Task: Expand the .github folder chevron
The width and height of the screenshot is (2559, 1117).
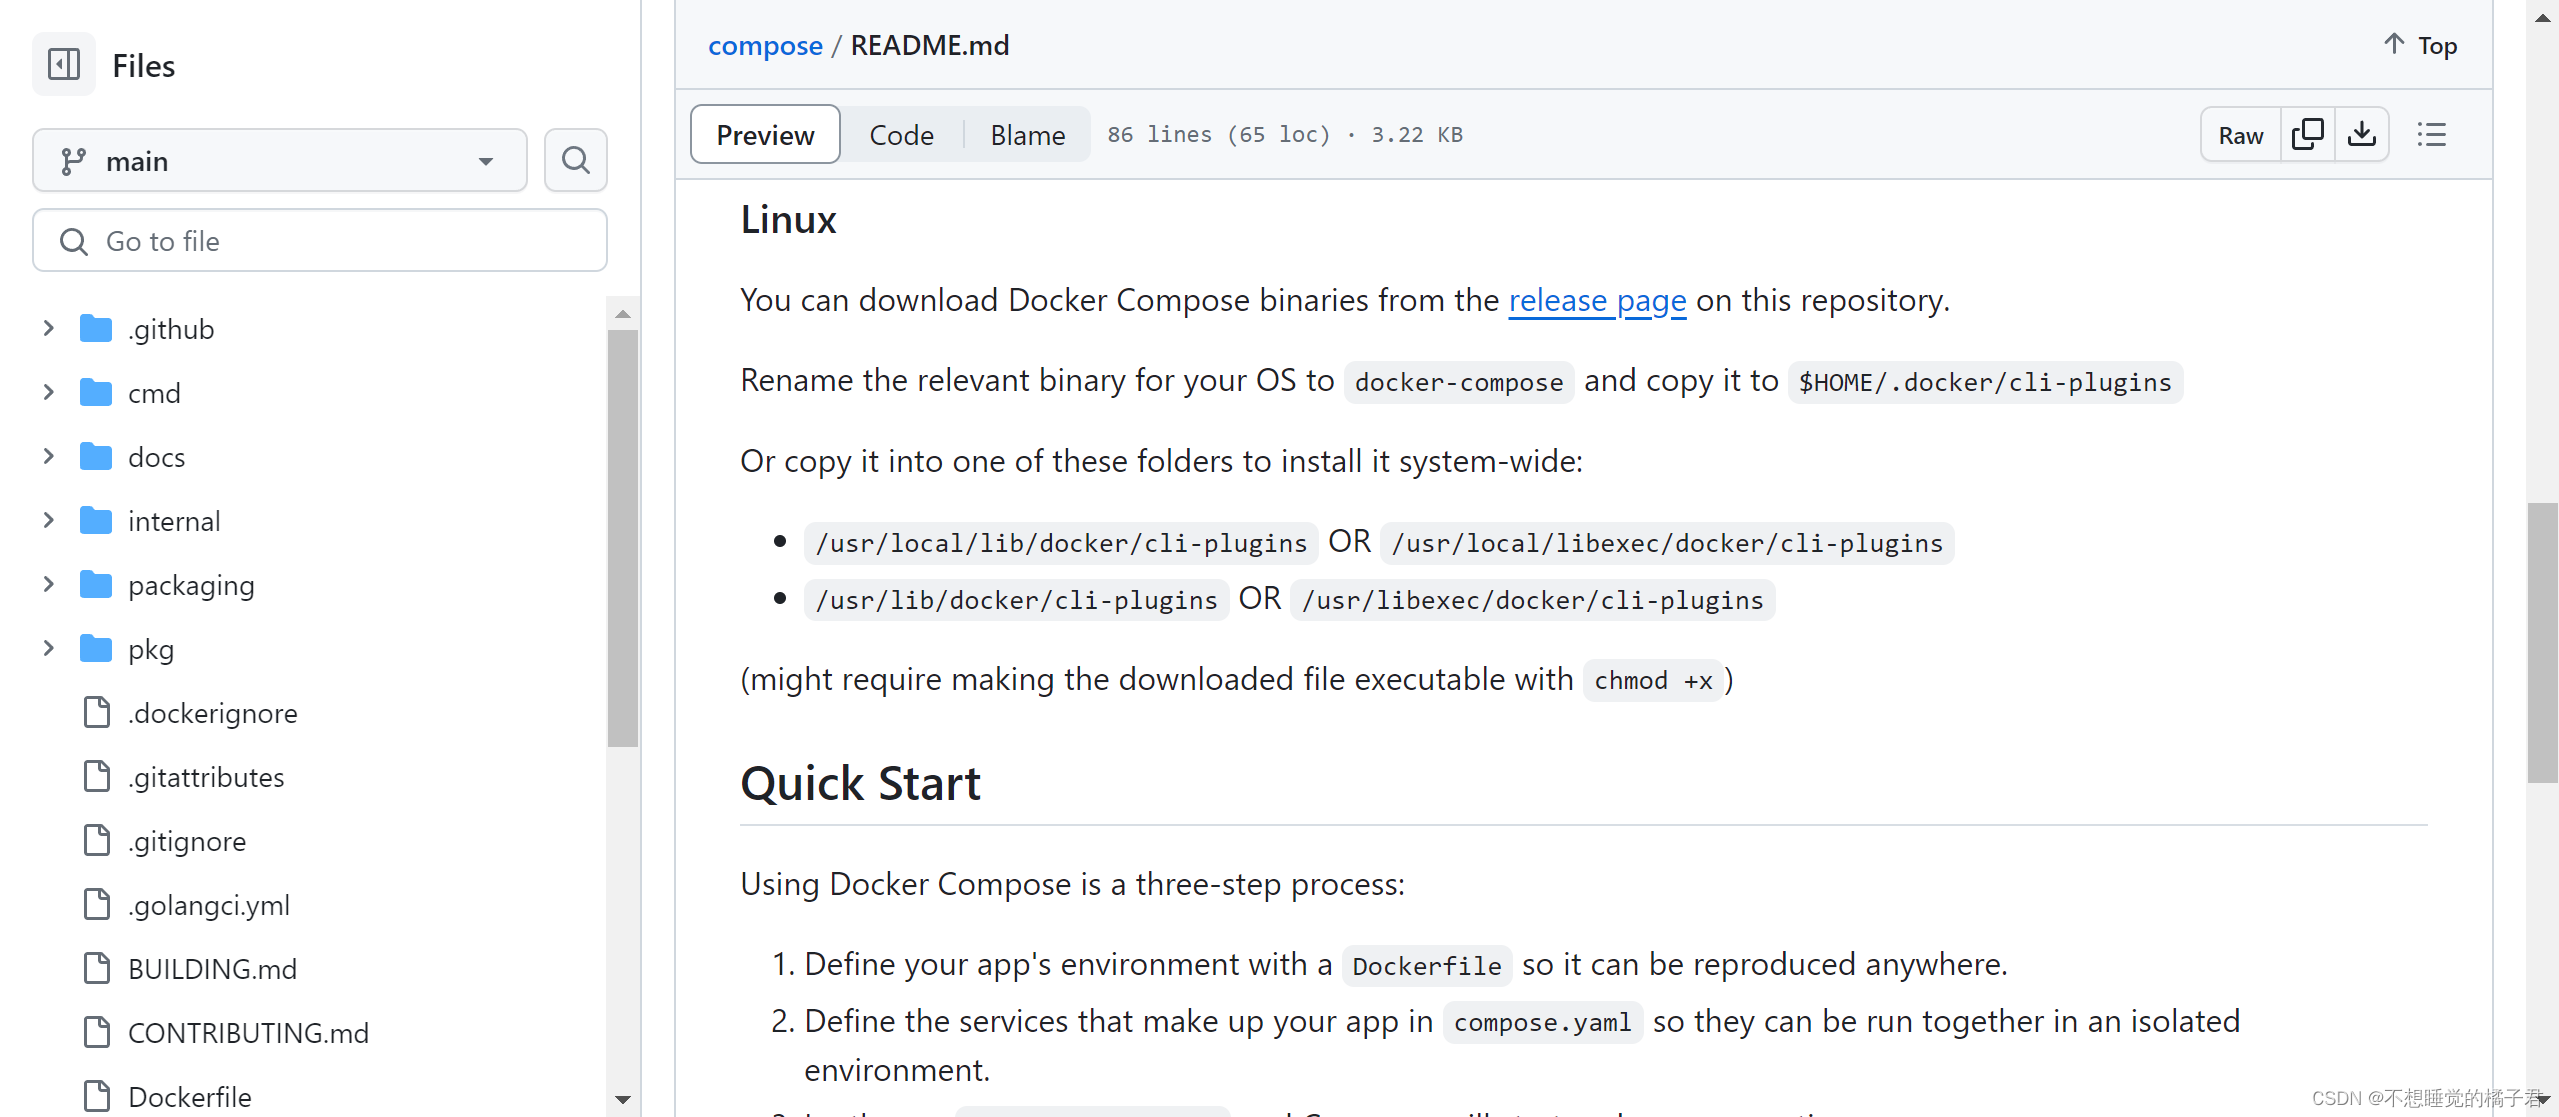Action: click(x=48, y=328)
